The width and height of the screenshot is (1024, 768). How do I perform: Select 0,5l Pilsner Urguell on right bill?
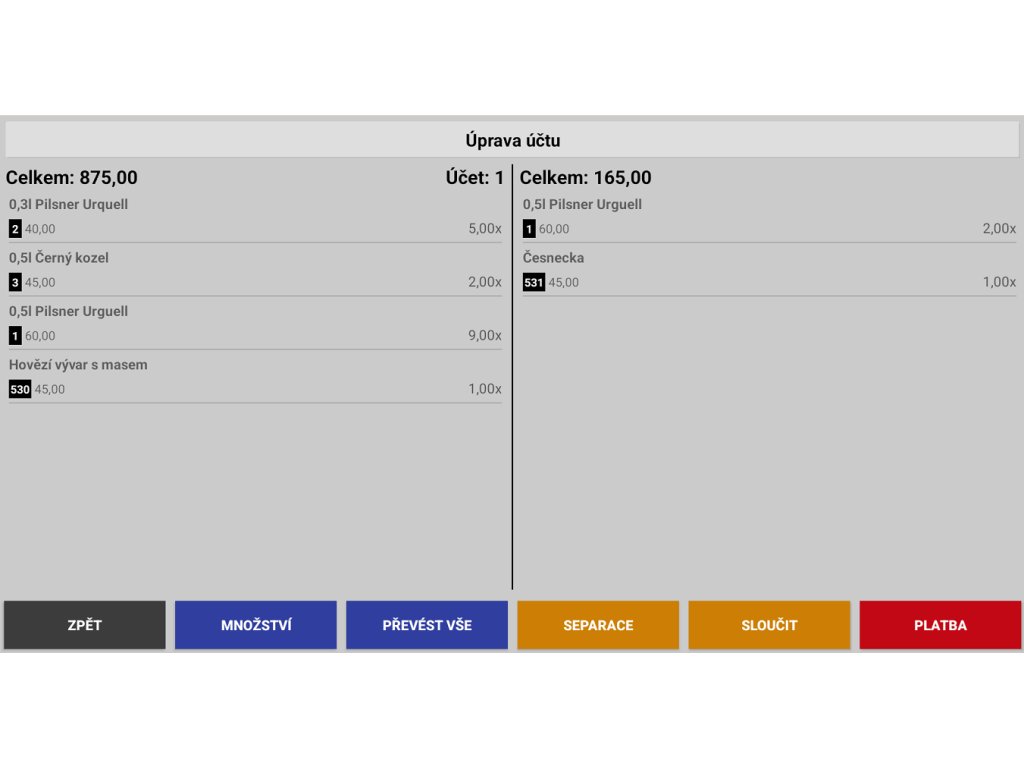pos(769,216)
